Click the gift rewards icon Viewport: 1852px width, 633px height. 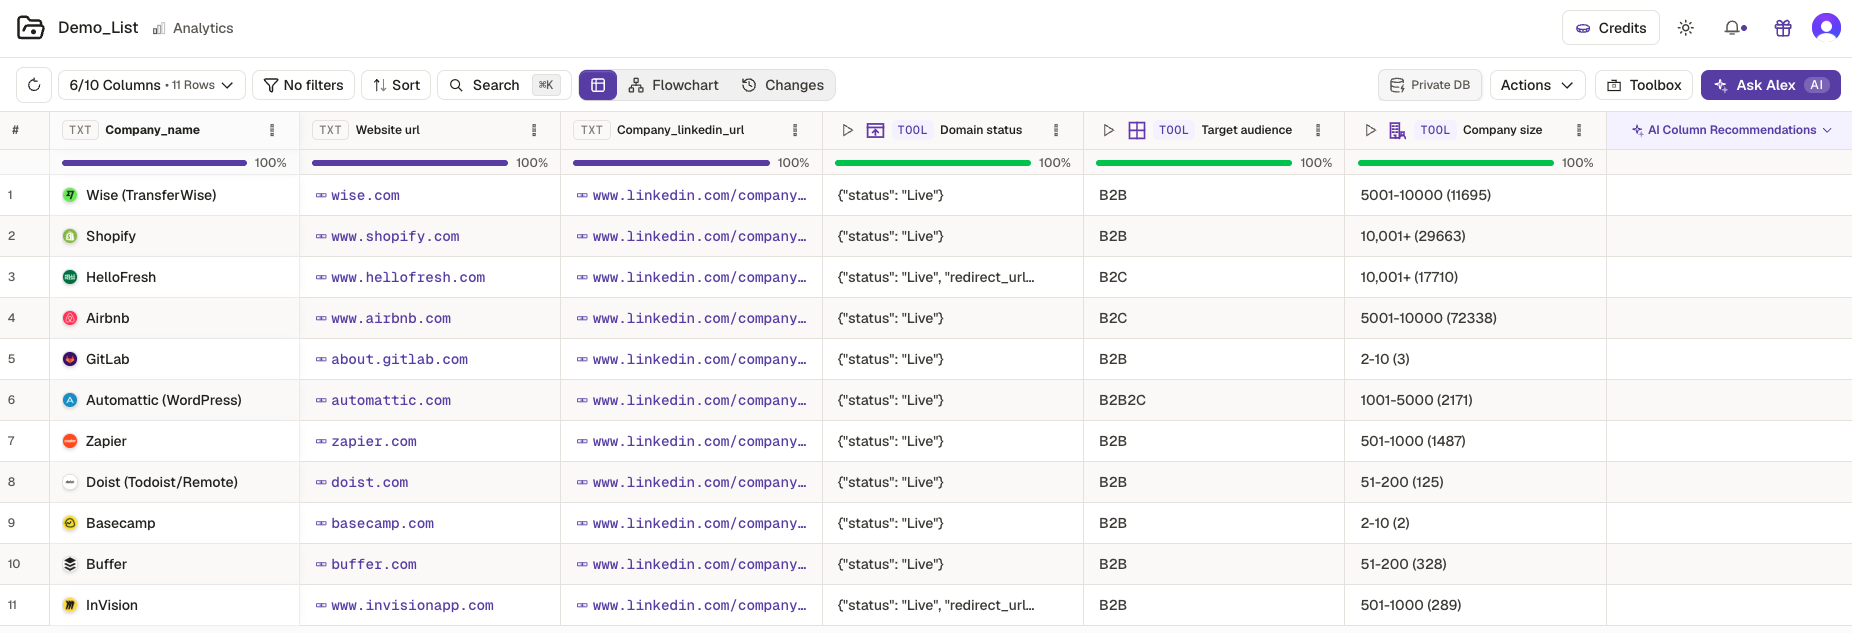(x=1783, y=28)
